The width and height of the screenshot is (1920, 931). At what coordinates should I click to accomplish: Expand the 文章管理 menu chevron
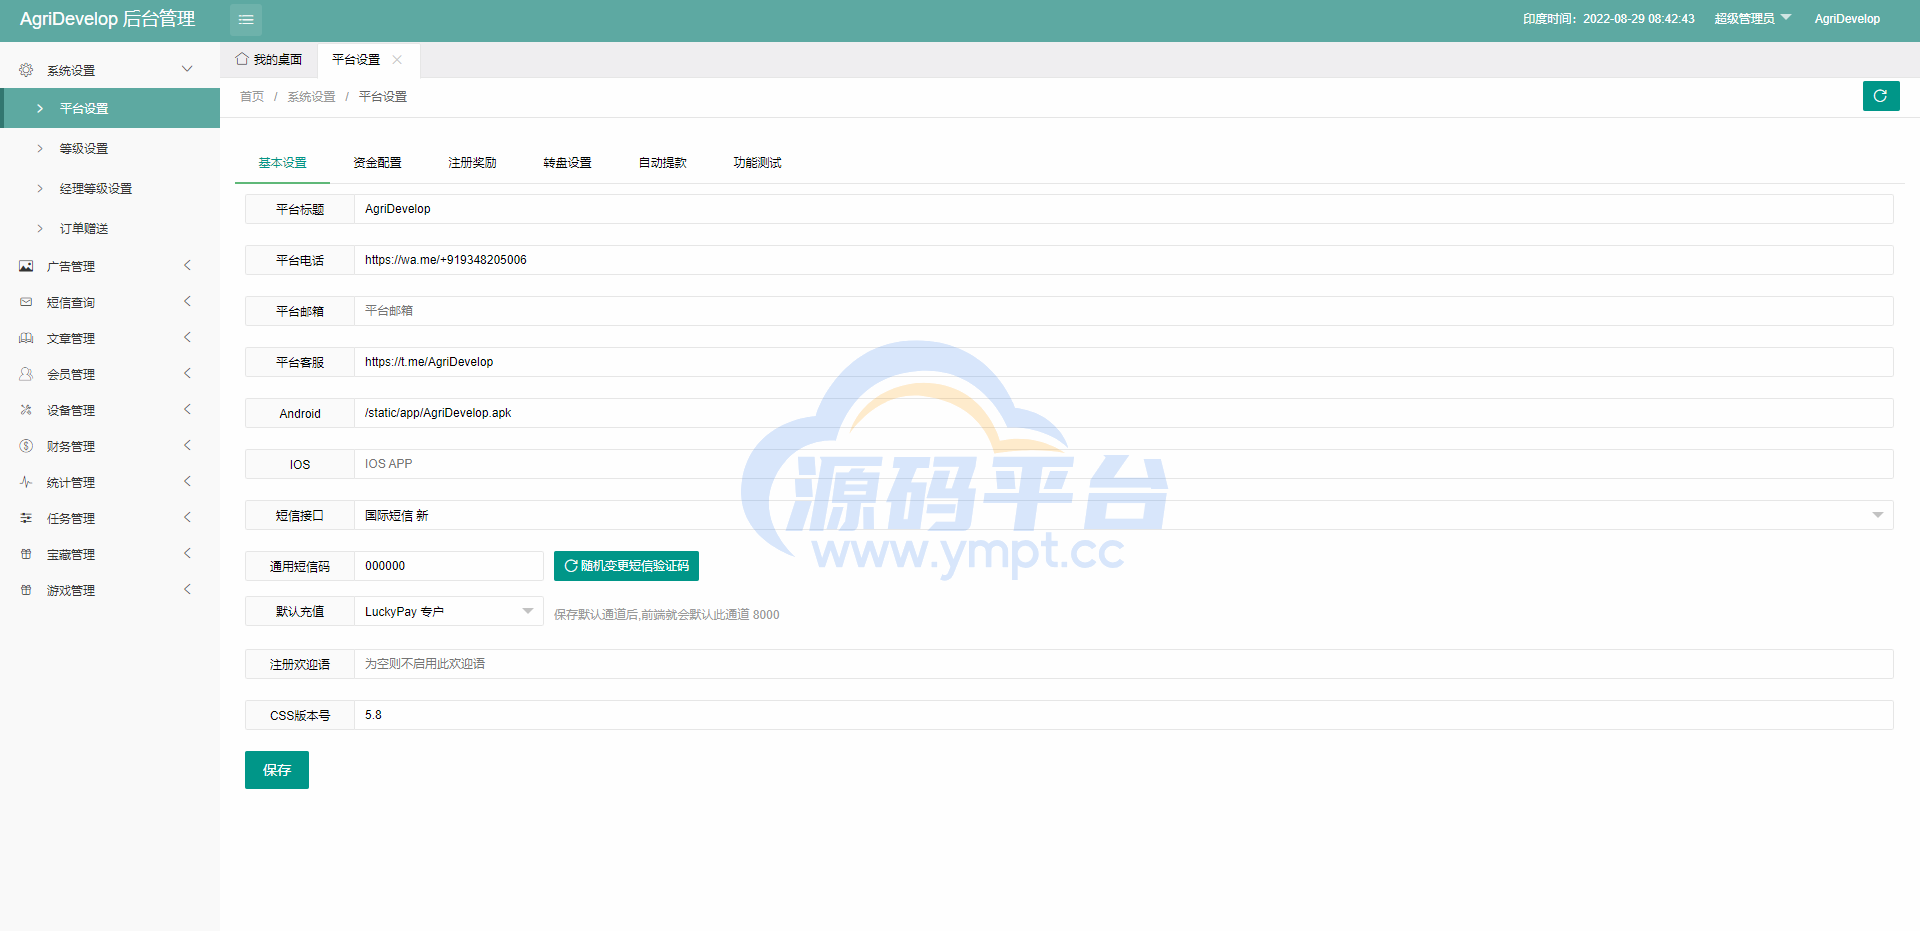187,337
